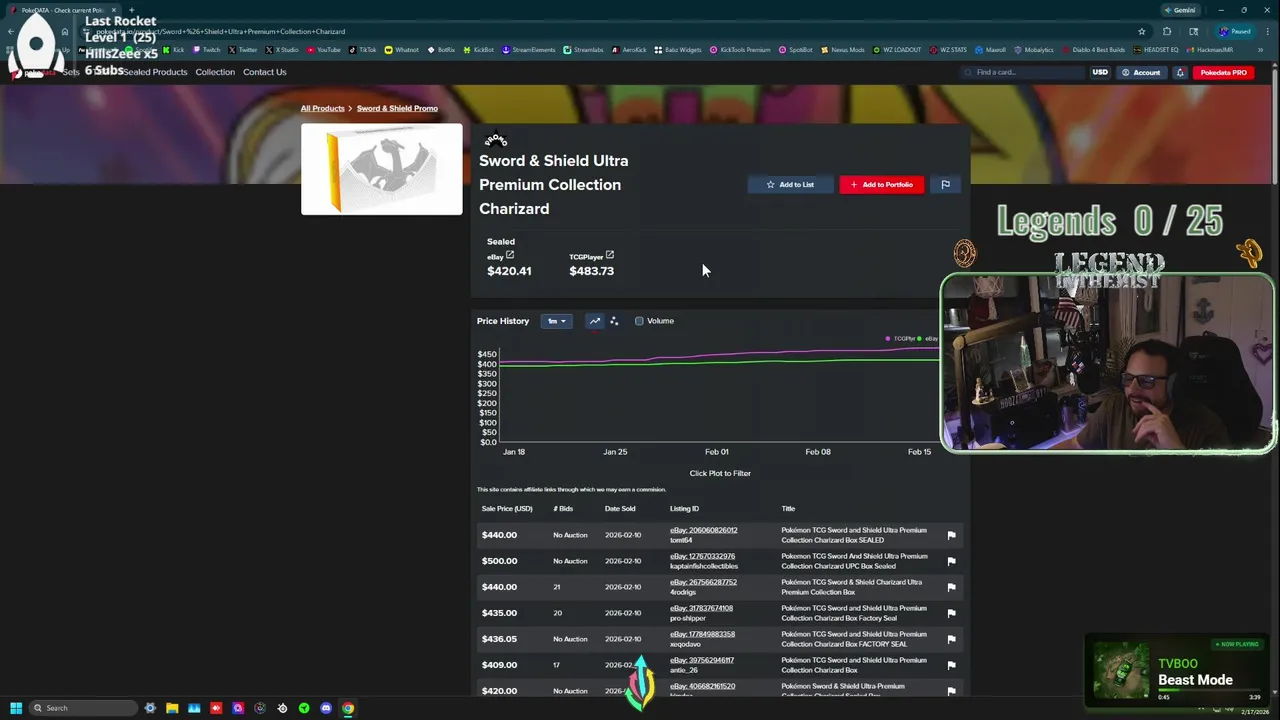1280x720 pixels.
Task: Toggle the eBay legend series
Action: (x=928, y=339)
